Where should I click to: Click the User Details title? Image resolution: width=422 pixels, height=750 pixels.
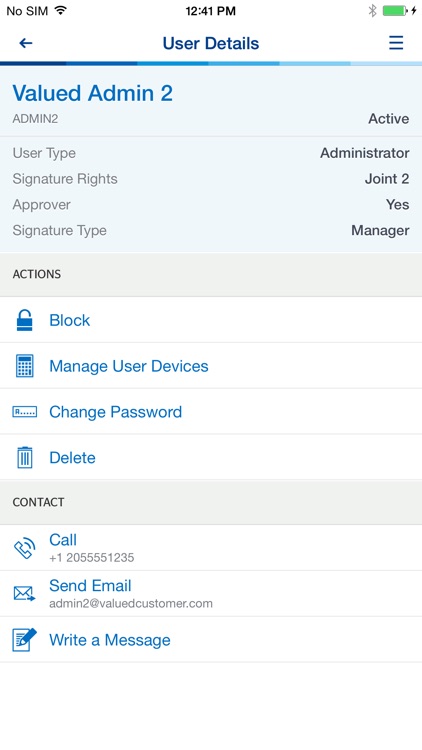click(x=211, y=44)
